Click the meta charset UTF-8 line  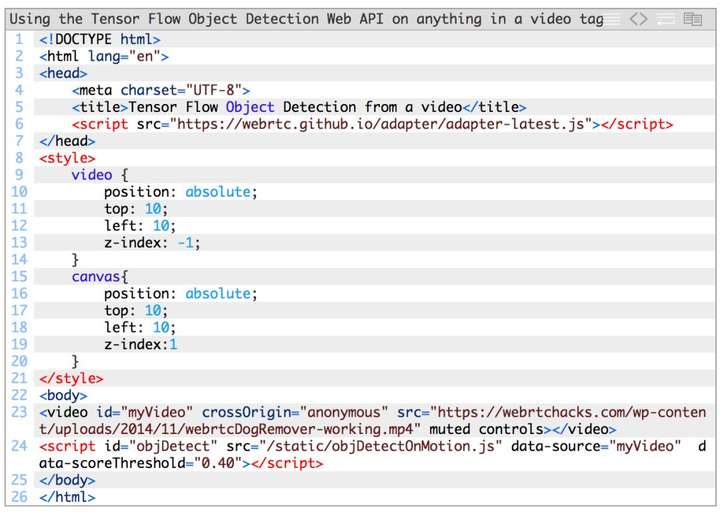click(x=161, y=90)
